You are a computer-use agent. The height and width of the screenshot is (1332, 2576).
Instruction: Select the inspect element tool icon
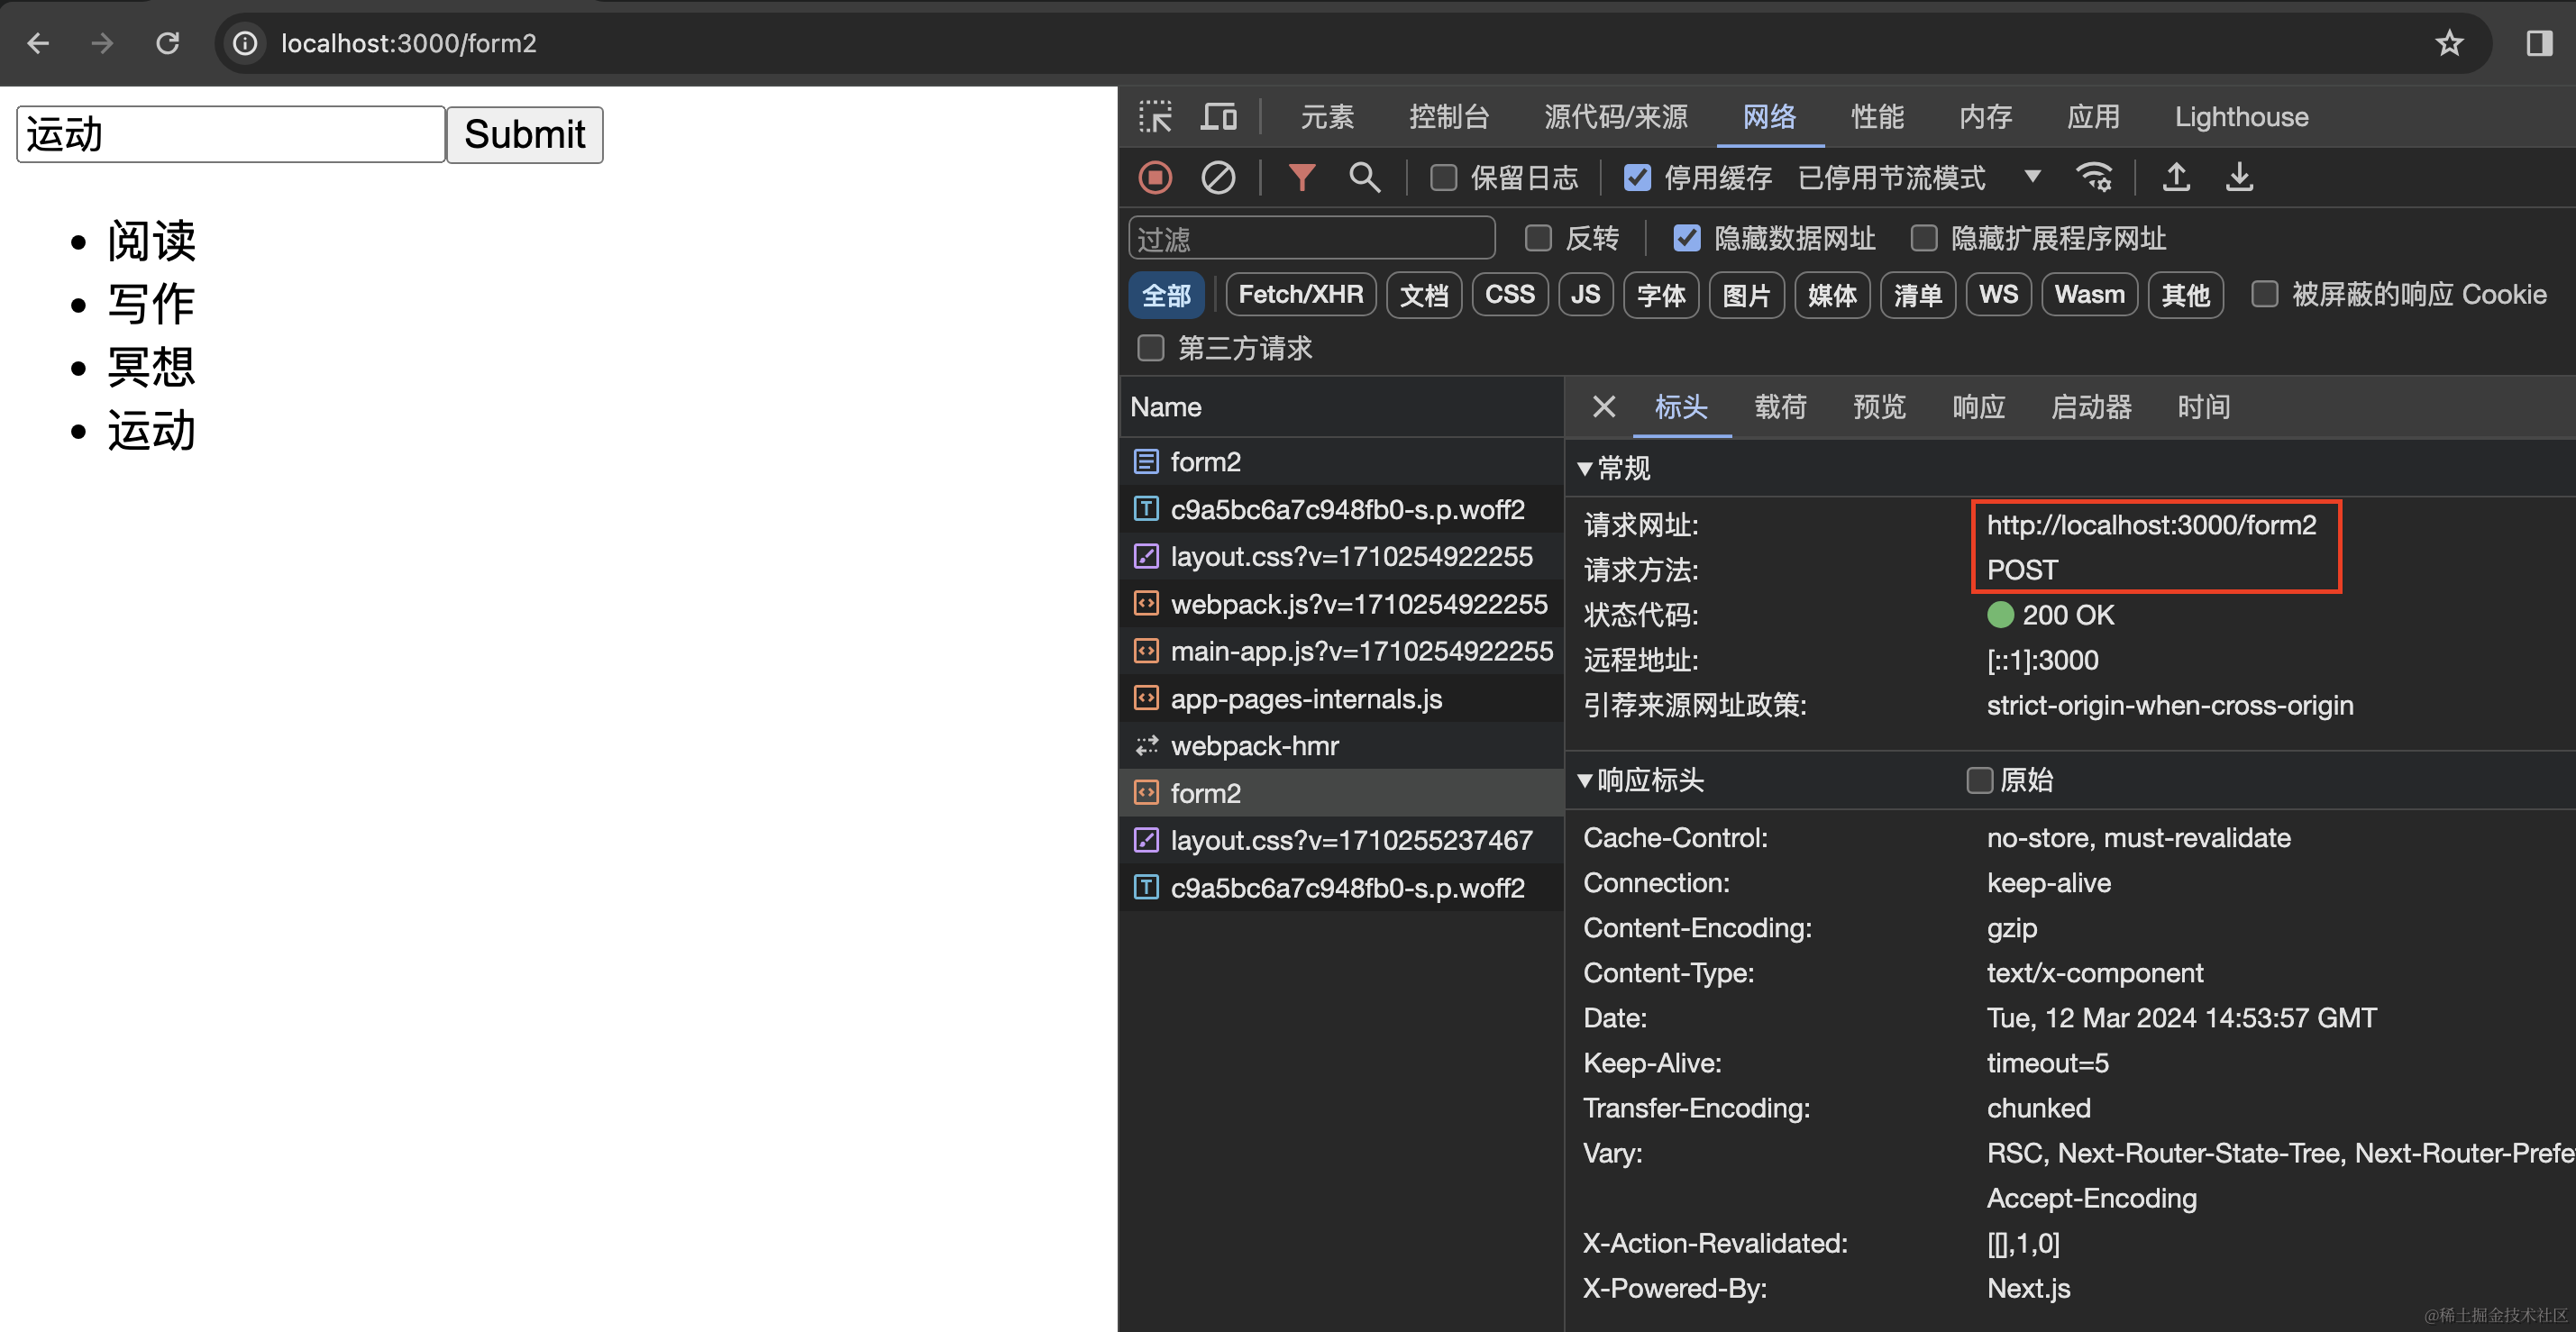1155,117
